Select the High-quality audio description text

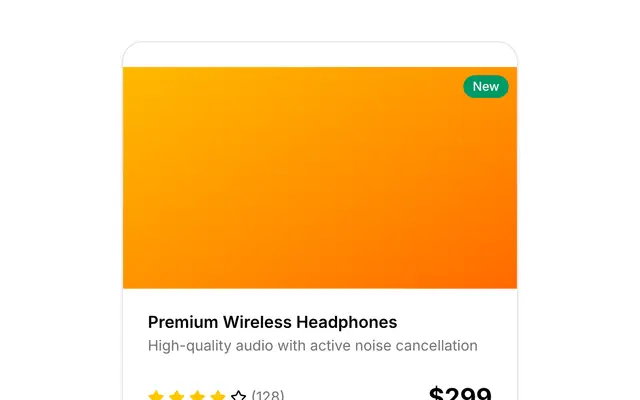tap(313, 346)
